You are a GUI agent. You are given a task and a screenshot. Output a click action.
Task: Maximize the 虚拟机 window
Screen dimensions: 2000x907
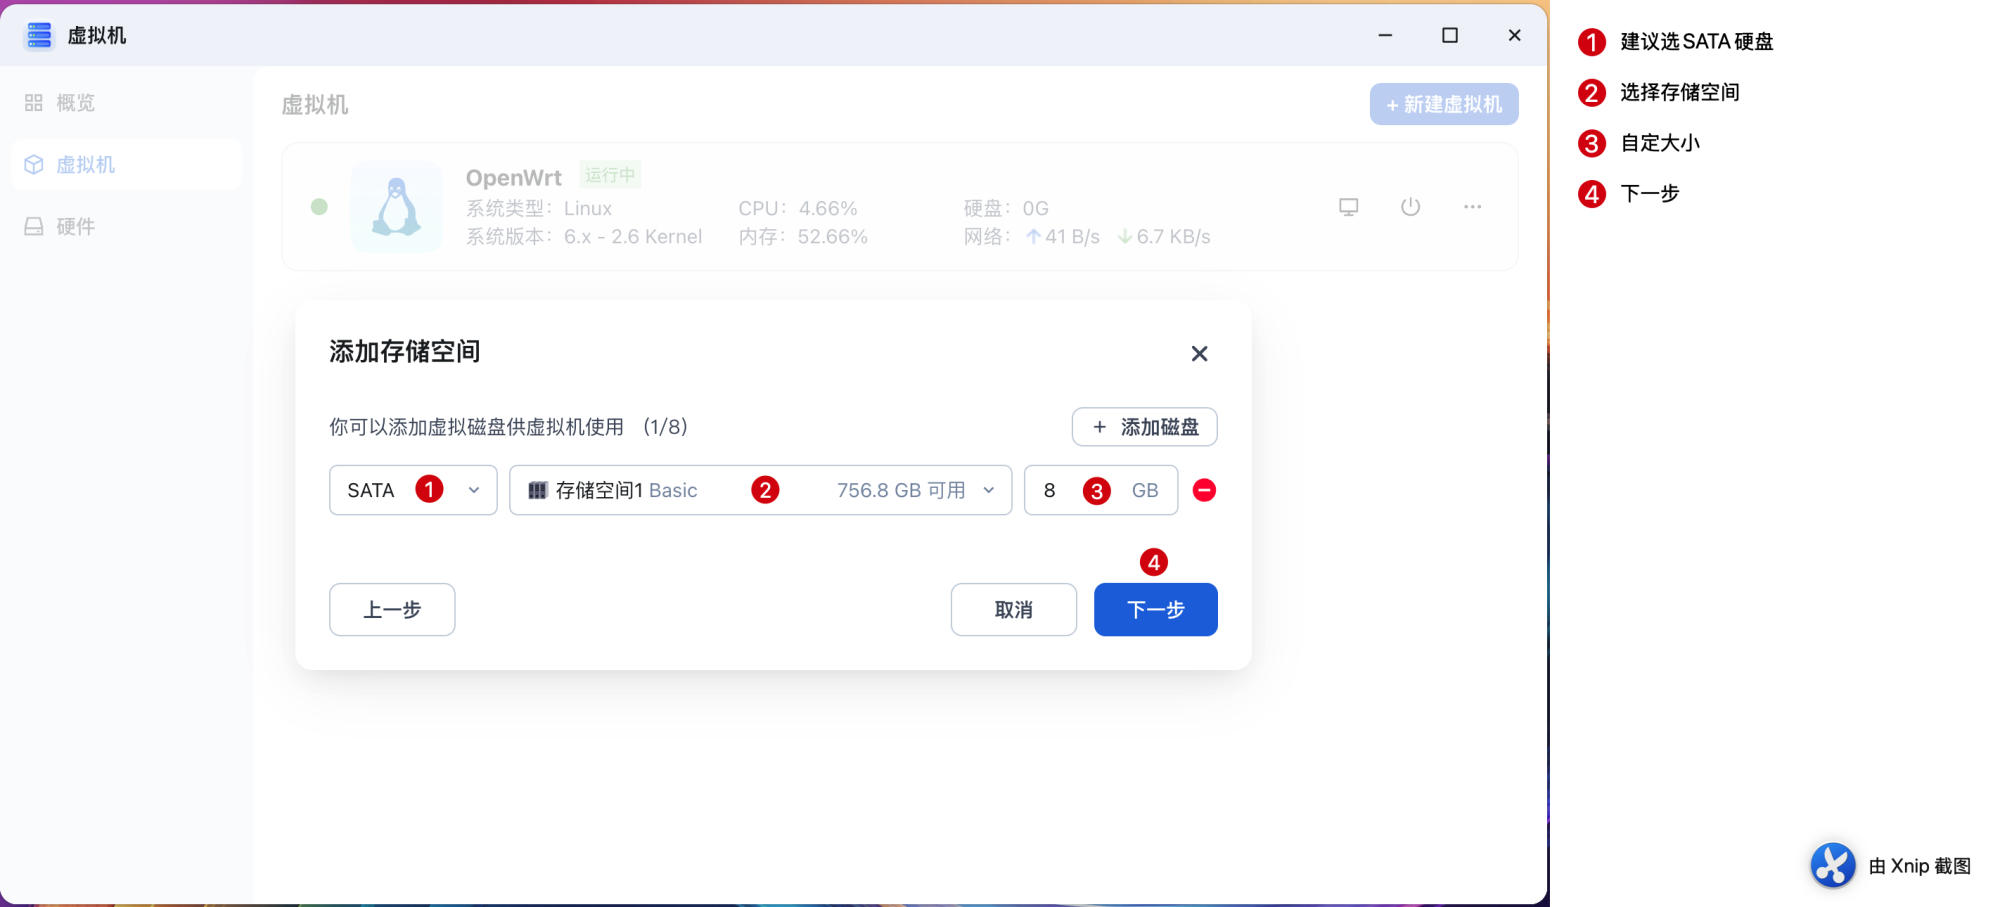pos(1449,35)
